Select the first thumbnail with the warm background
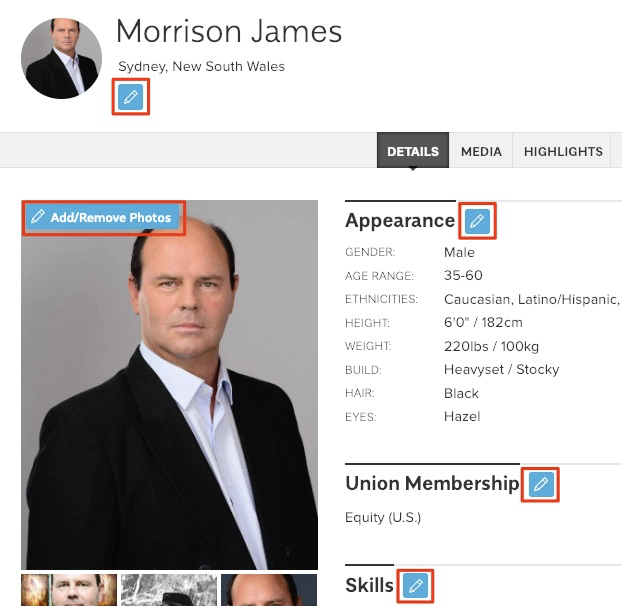The width and height of the screenshot is (622, 606). (69, 590)
